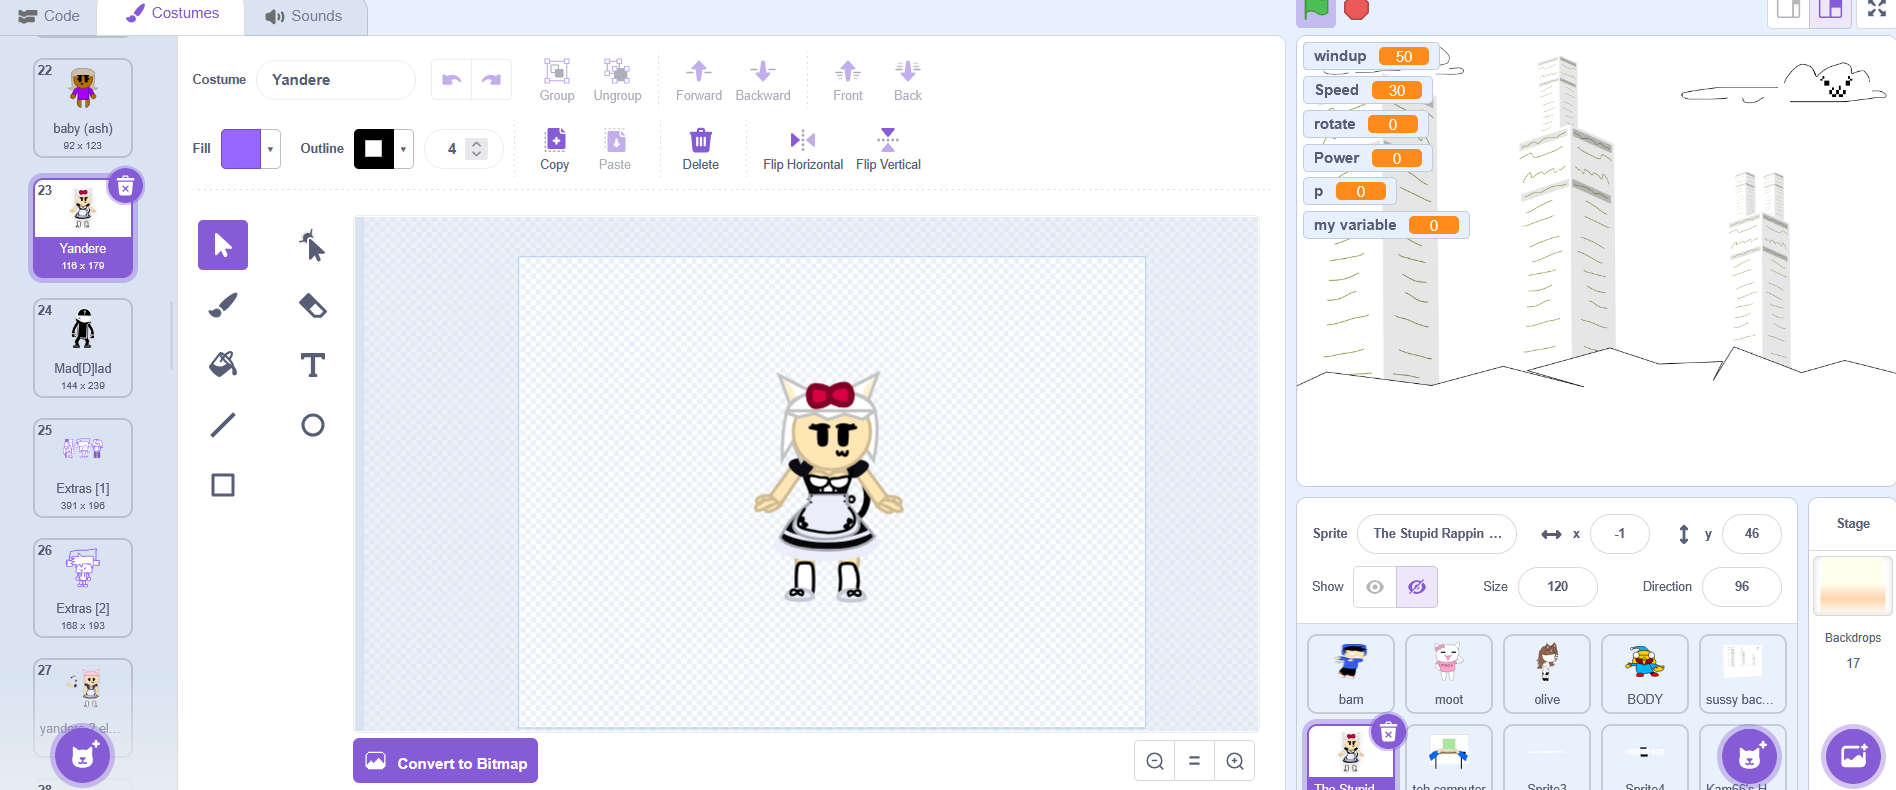Select the Circle tool
Screen dimensions: 1896x790
(312, 425)
